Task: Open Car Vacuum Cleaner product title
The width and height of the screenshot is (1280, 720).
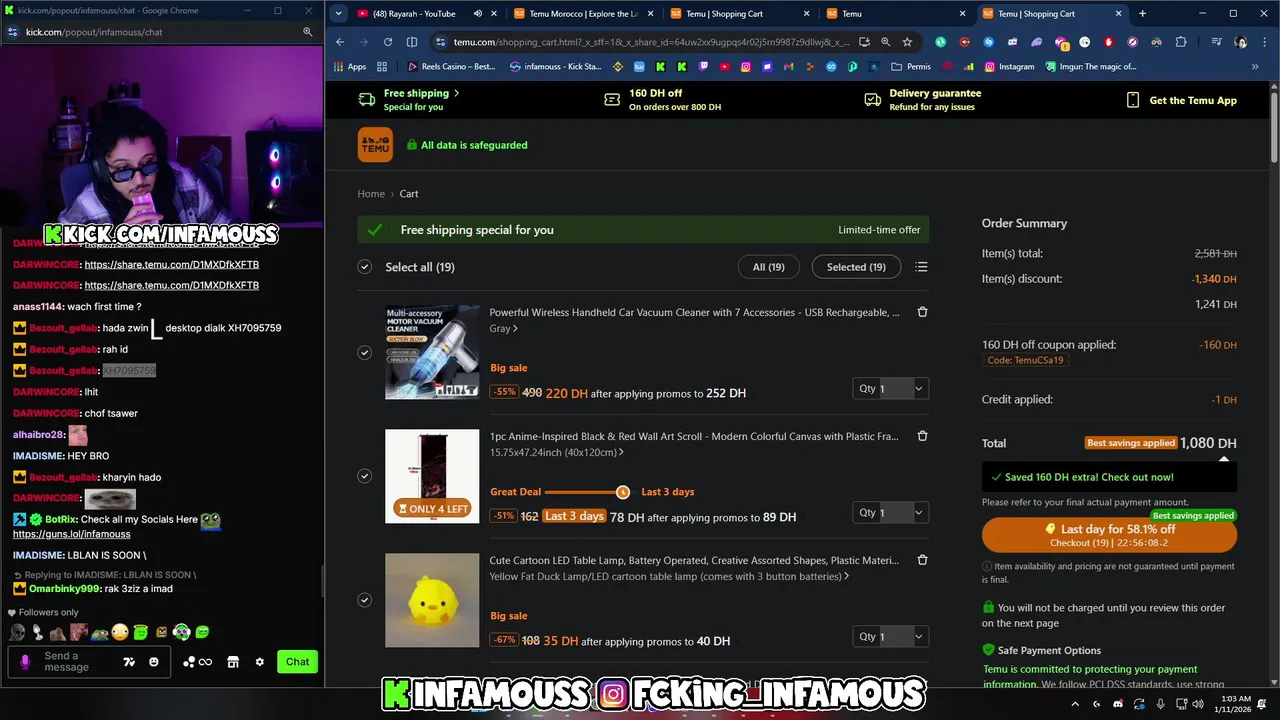Action: [x=694, y=312]
